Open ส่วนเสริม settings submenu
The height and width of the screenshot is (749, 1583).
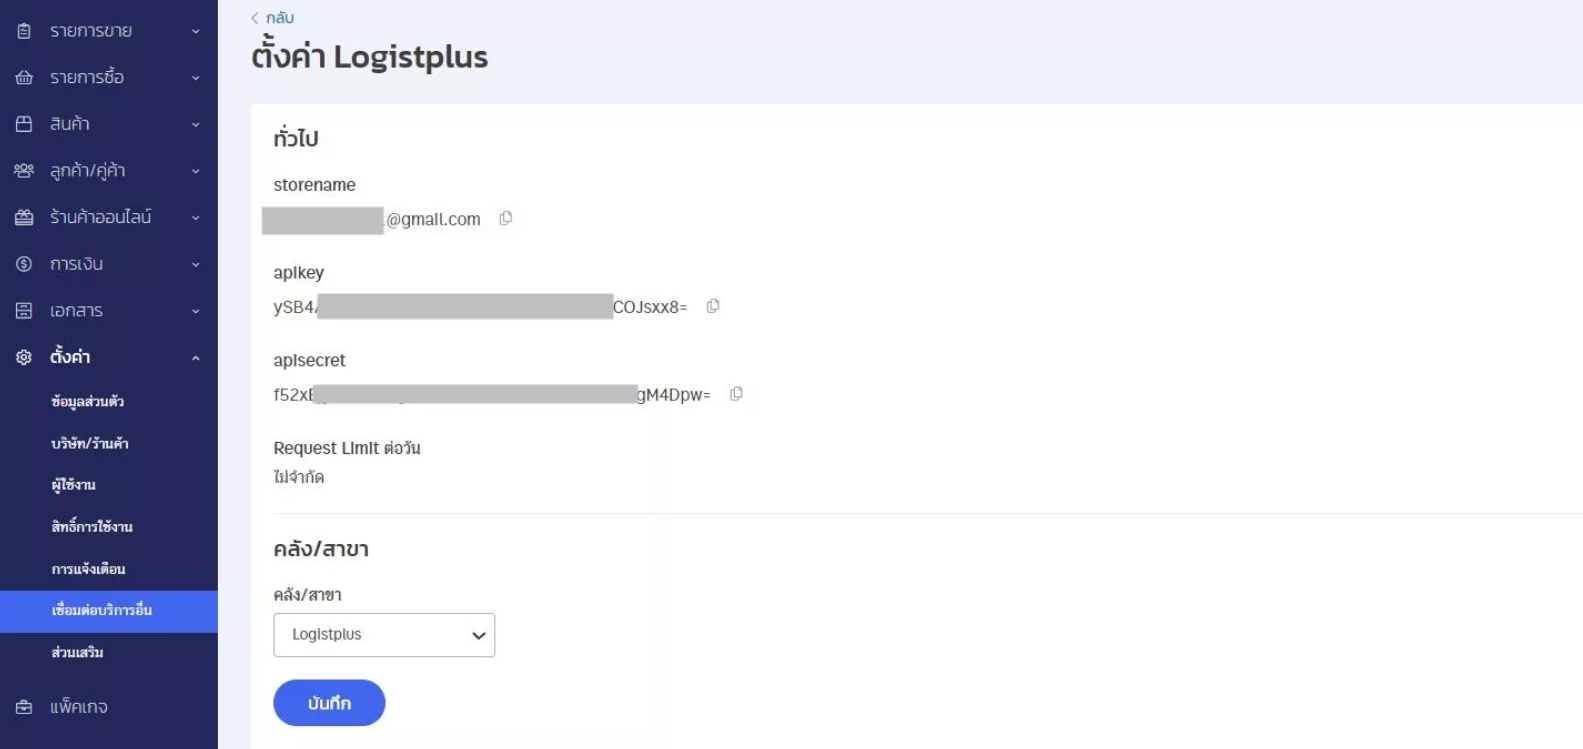77,653
